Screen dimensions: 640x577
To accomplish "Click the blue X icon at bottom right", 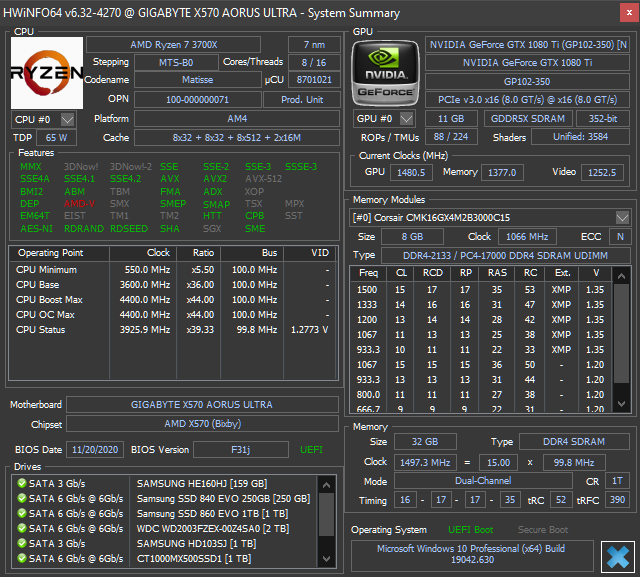I will point(618,557).
